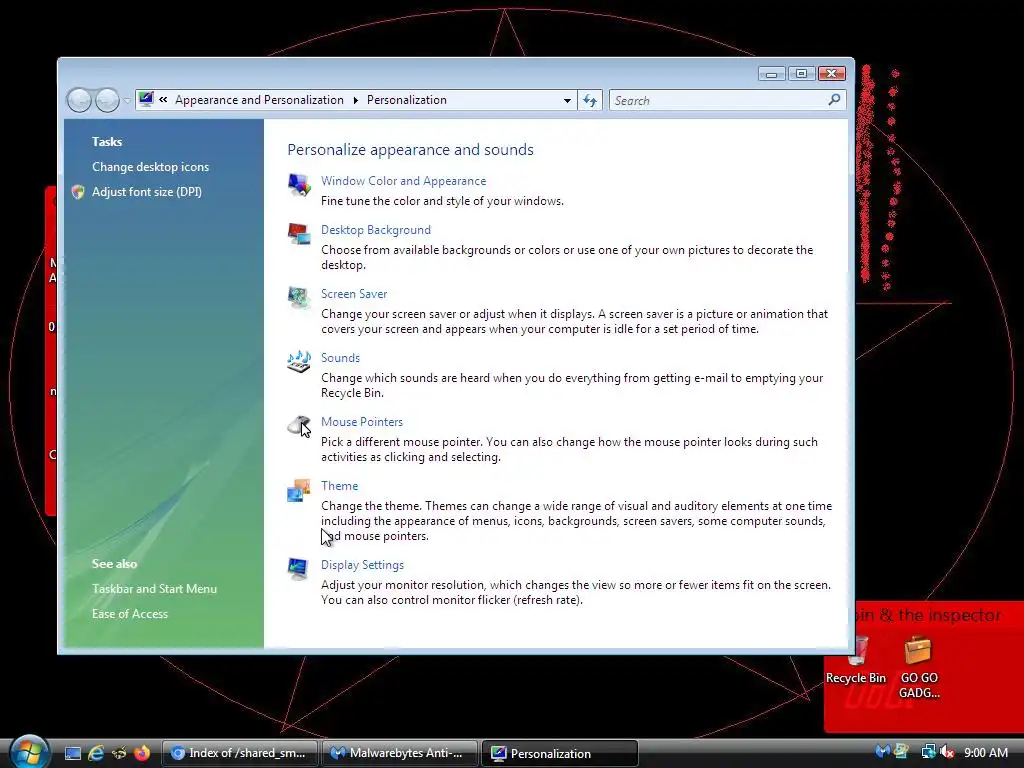Expand the double-chevron in address bar
This screenshot has width=1024, height=768.
163,99
